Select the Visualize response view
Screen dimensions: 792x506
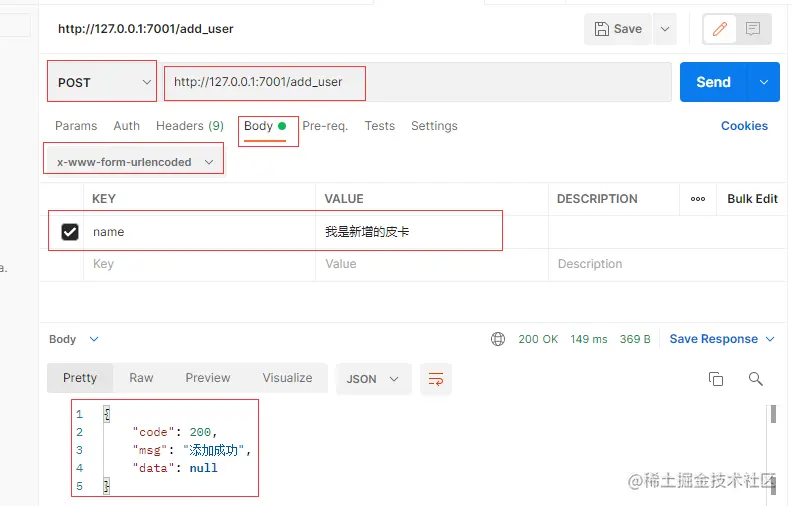tap(287, 378)
